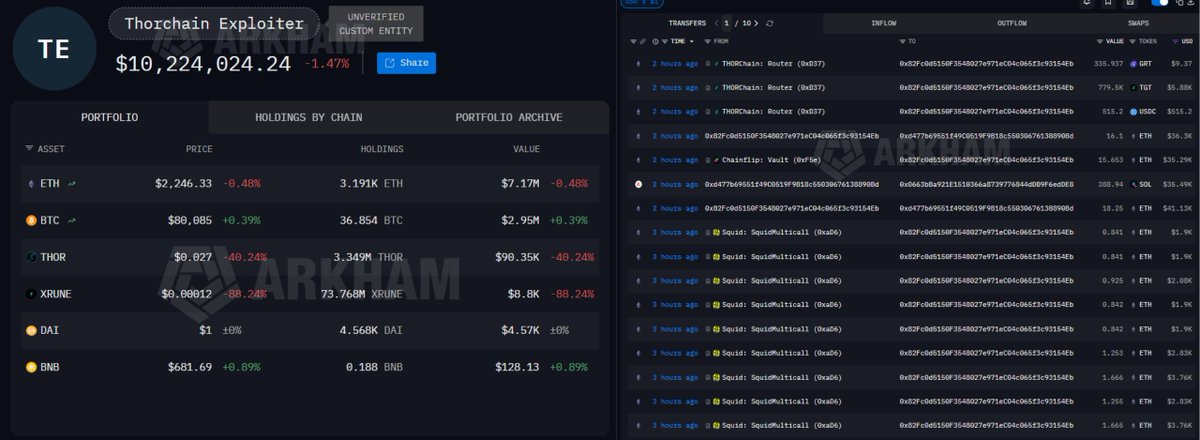Viewport: 1200px width, 440px height.
Task: Click the red Solana chain icon on the 388.94 row
Action: [x=639, y=184]
